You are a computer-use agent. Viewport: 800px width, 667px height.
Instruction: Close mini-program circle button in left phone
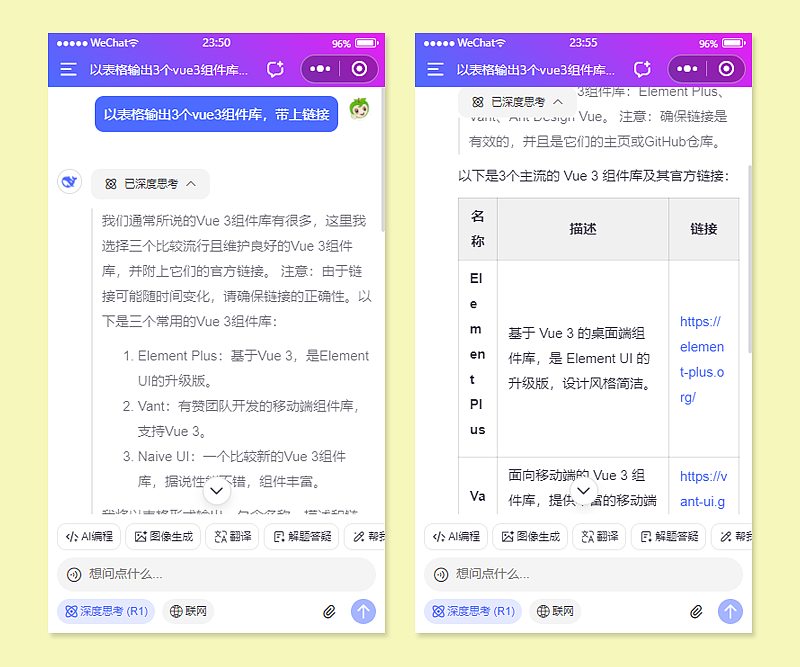coord(359,69)
